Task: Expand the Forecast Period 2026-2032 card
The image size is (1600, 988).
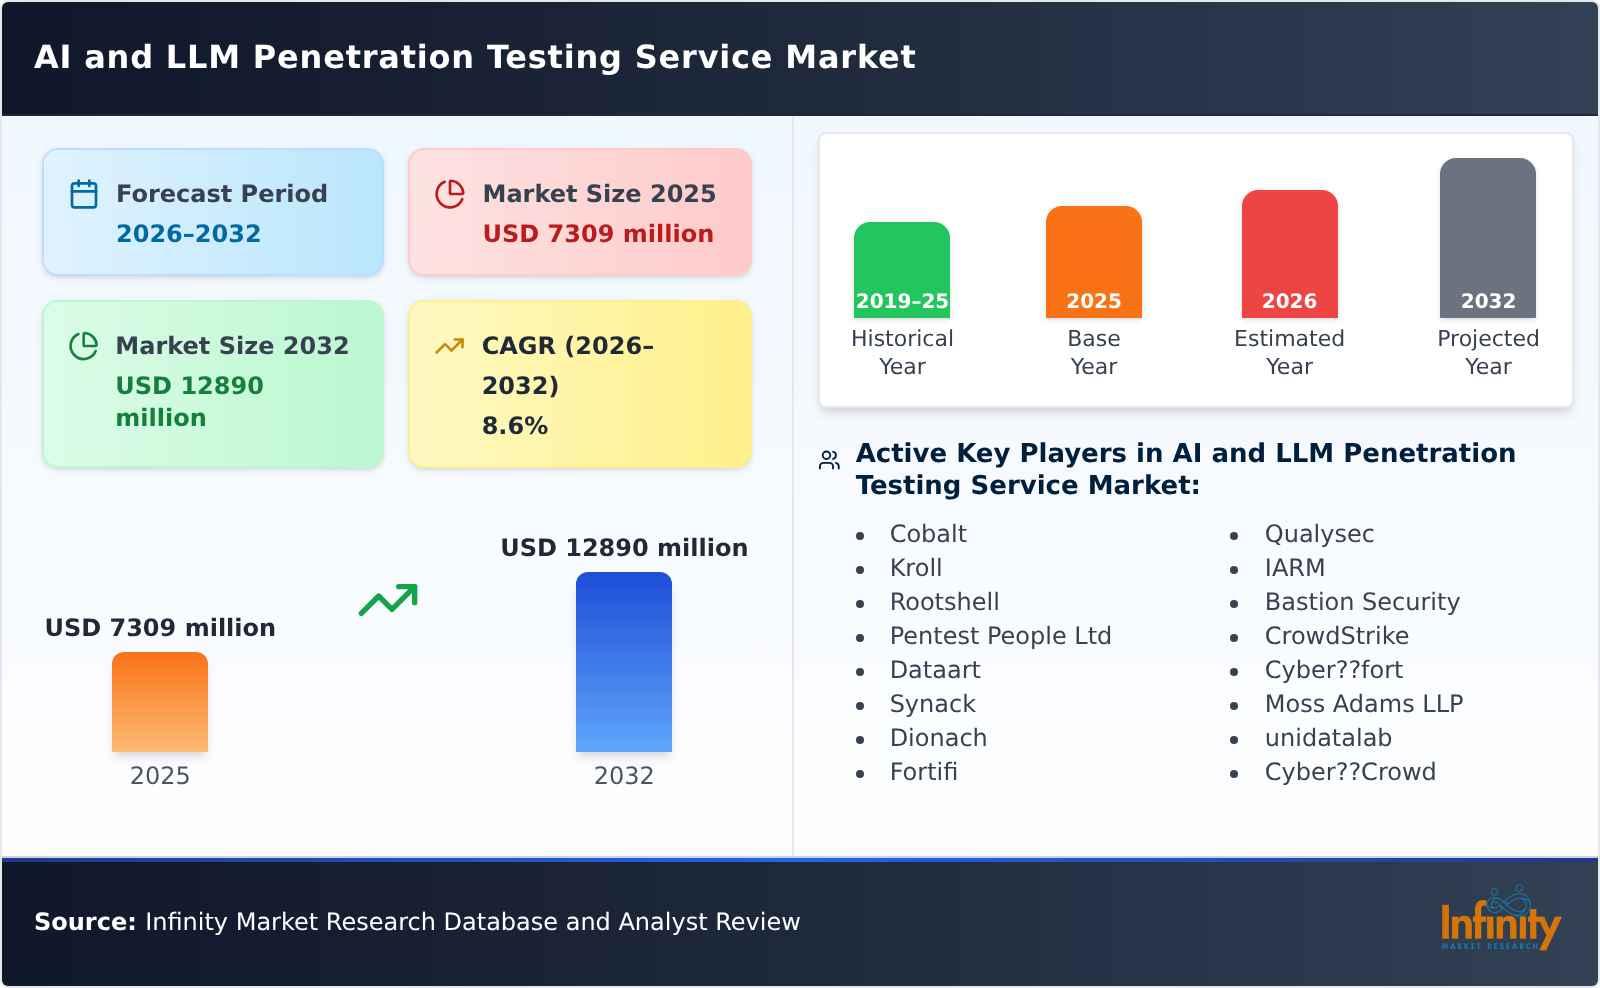Action: pyautogui.click(x=212, y=211)
